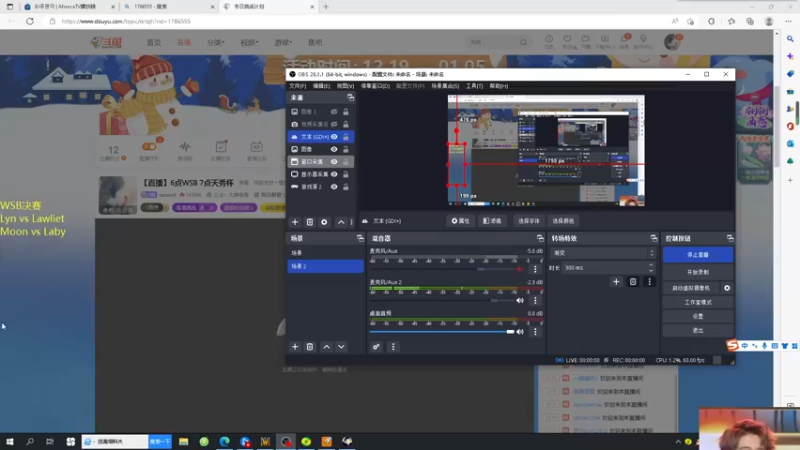
Task: Open three-dot options for 麦克风/Aux 2 channel
Action: pos(535,301)
